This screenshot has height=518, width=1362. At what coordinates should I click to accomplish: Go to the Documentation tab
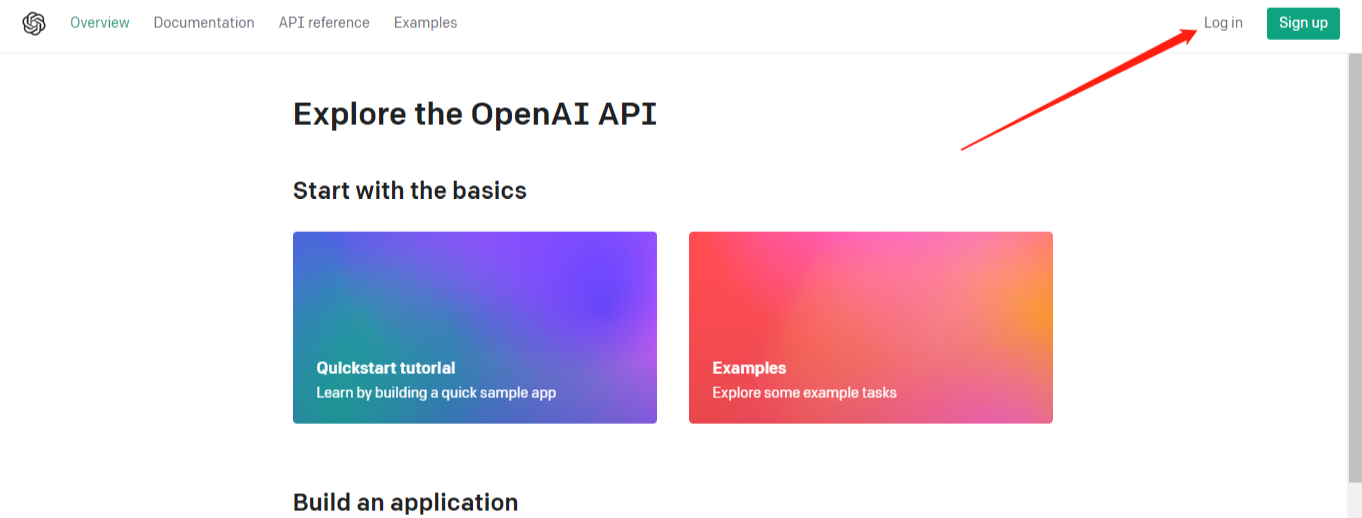(x=204, y=23)
